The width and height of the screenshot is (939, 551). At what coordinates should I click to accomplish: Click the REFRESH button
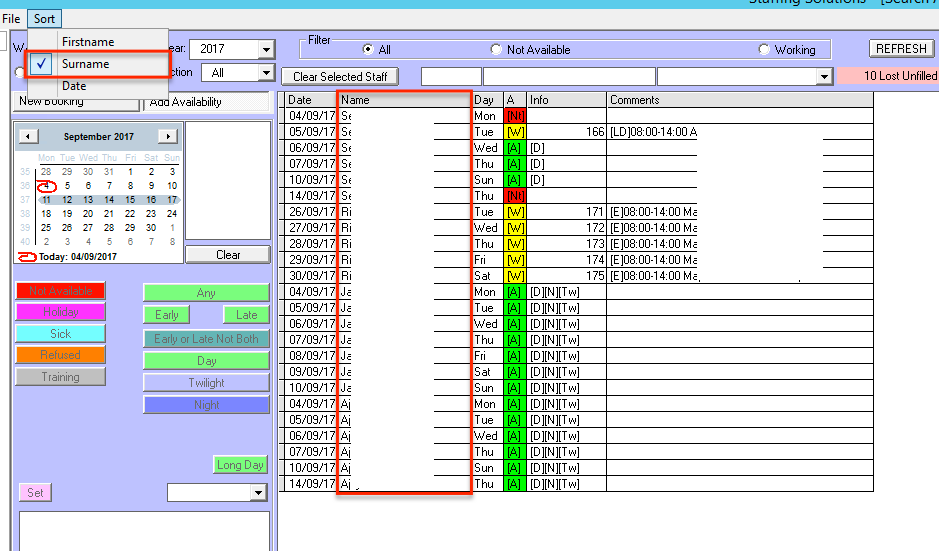tap(900, 49)
